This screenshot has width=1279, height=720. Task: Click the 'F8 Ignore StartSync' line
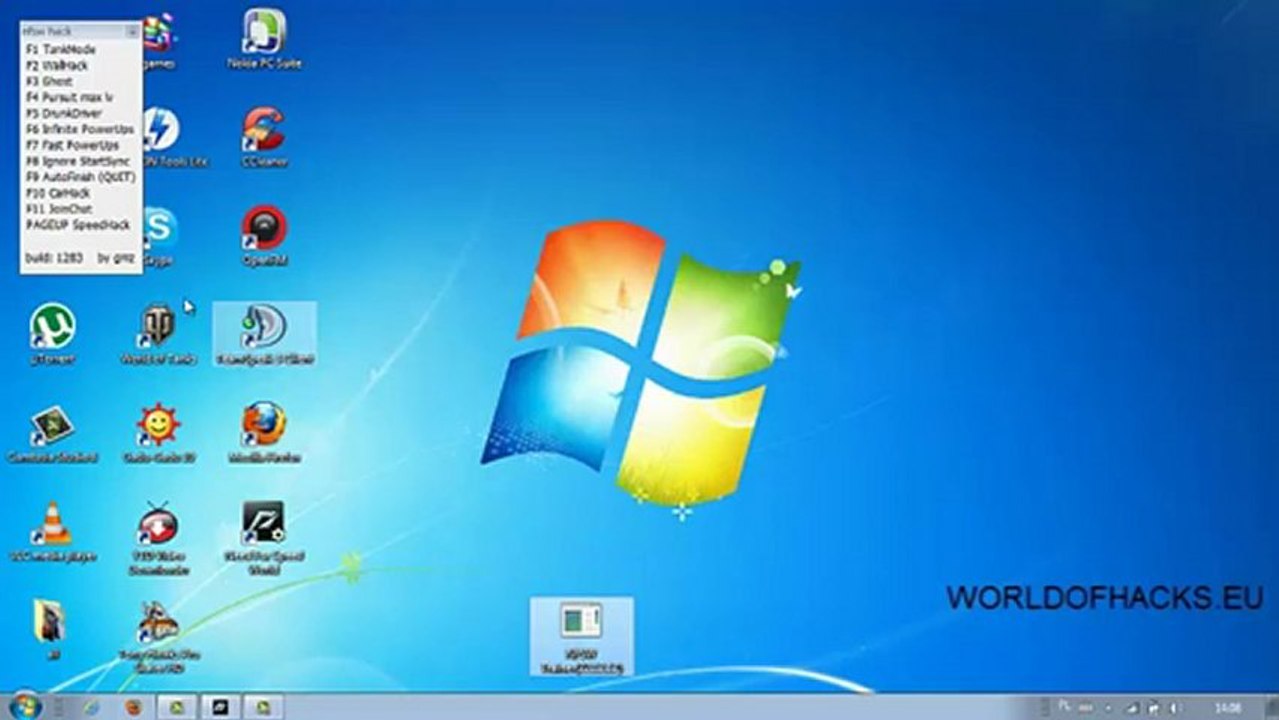78,161
